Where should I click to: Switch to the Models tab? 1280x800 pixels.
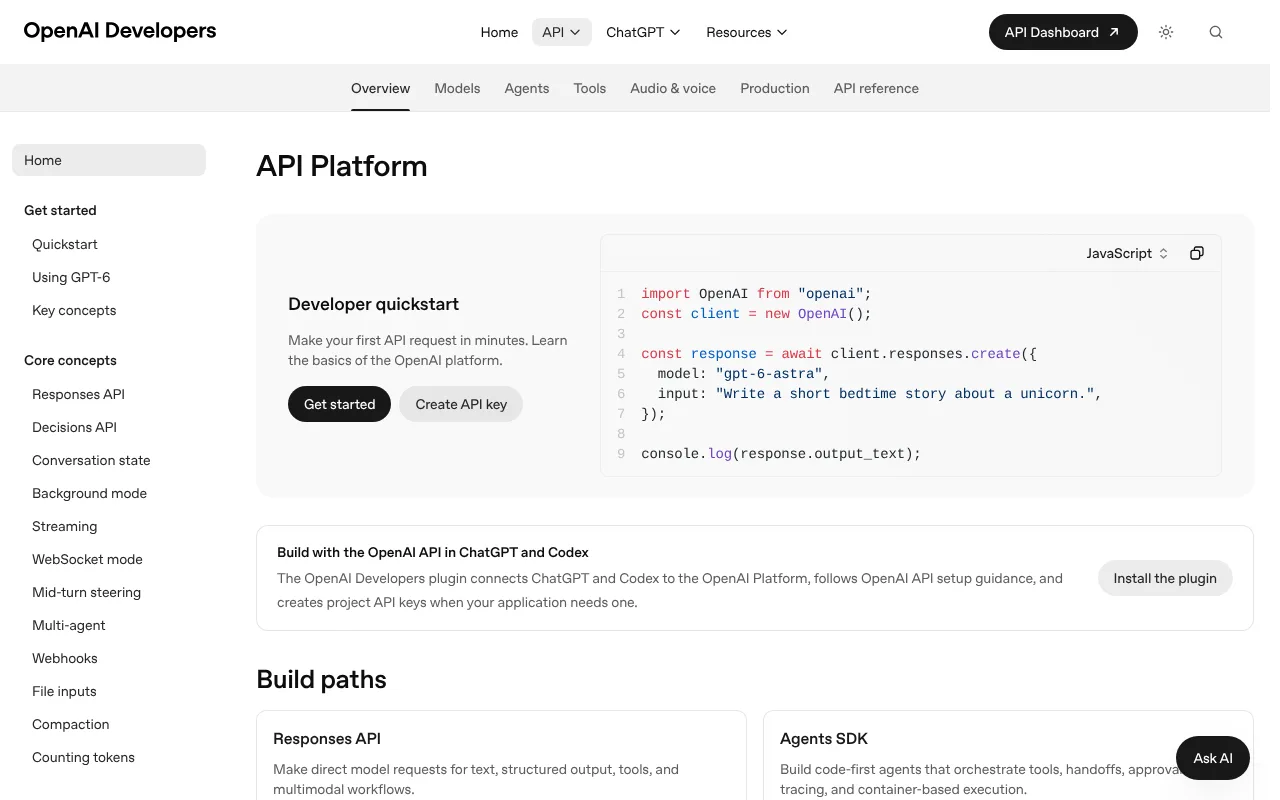[457, 88]
